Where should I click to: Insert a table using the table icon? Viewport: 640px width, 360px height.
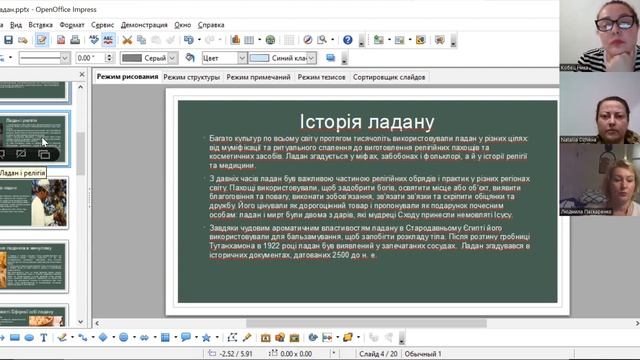(249, 40)
